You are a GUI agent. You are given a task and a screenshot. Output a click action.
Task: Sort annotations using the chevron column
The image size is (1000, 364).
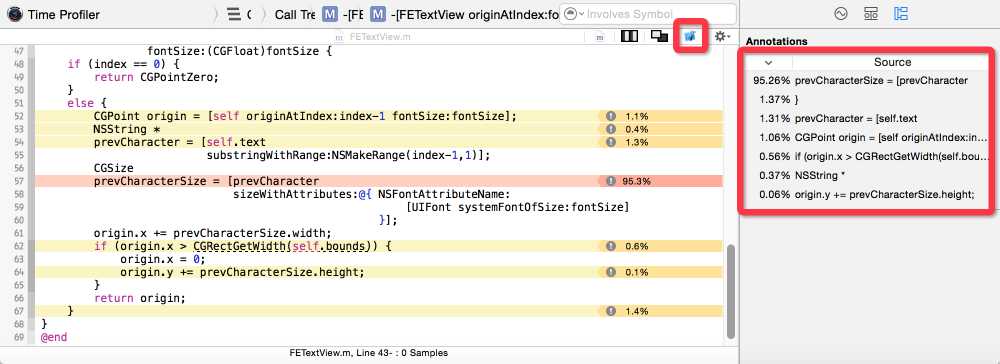(x=768, y=62)
